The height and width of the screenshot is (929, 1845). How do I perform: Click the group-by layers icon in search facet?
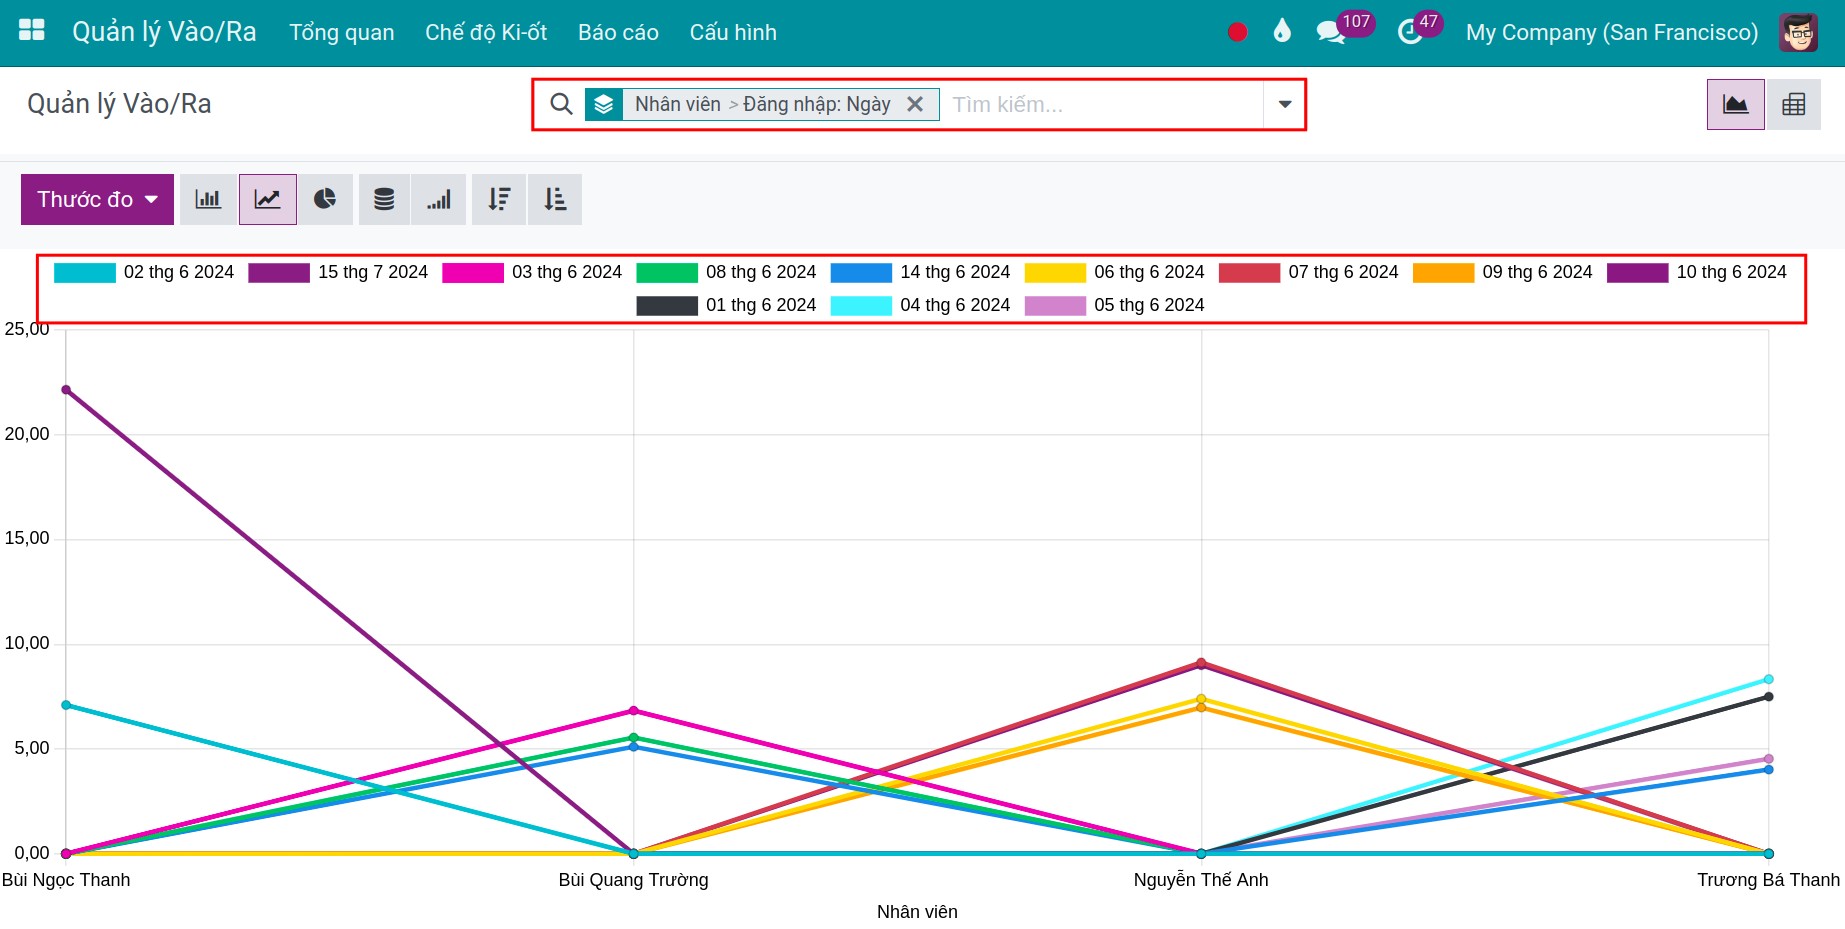point(604,104)
